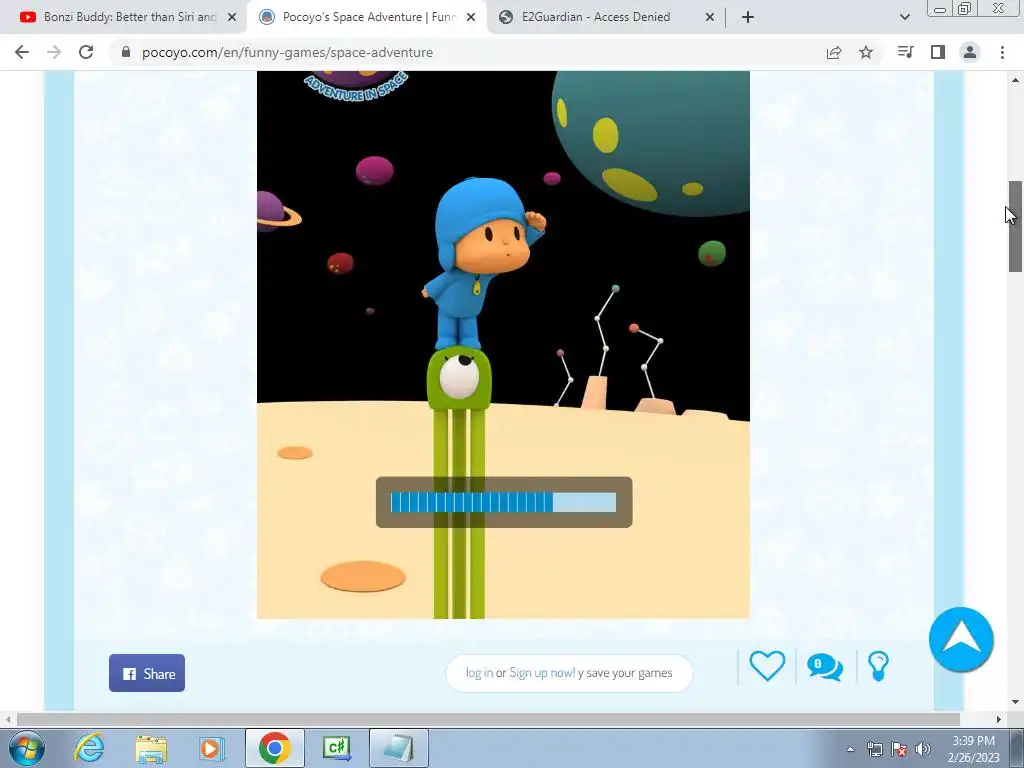The image size is (1024, 768).
Task: Click the vertical scrollbar down arrow
Action: point(1015,702)
